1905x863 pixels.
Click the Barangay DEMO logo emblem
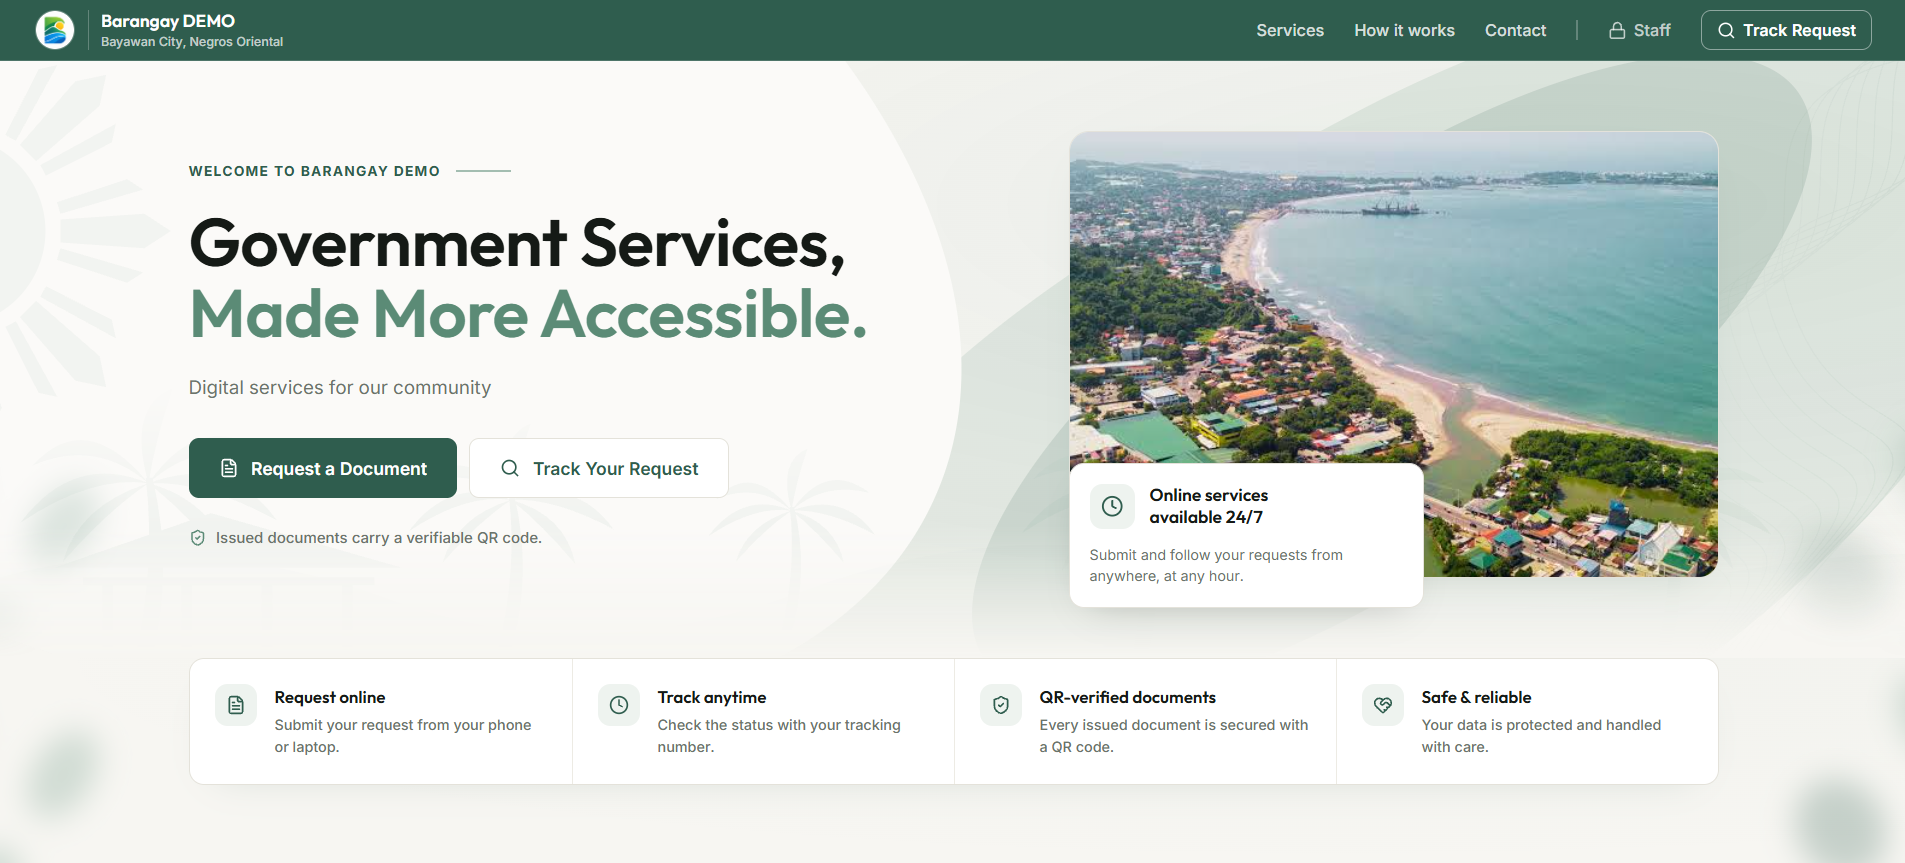point(55,30)
